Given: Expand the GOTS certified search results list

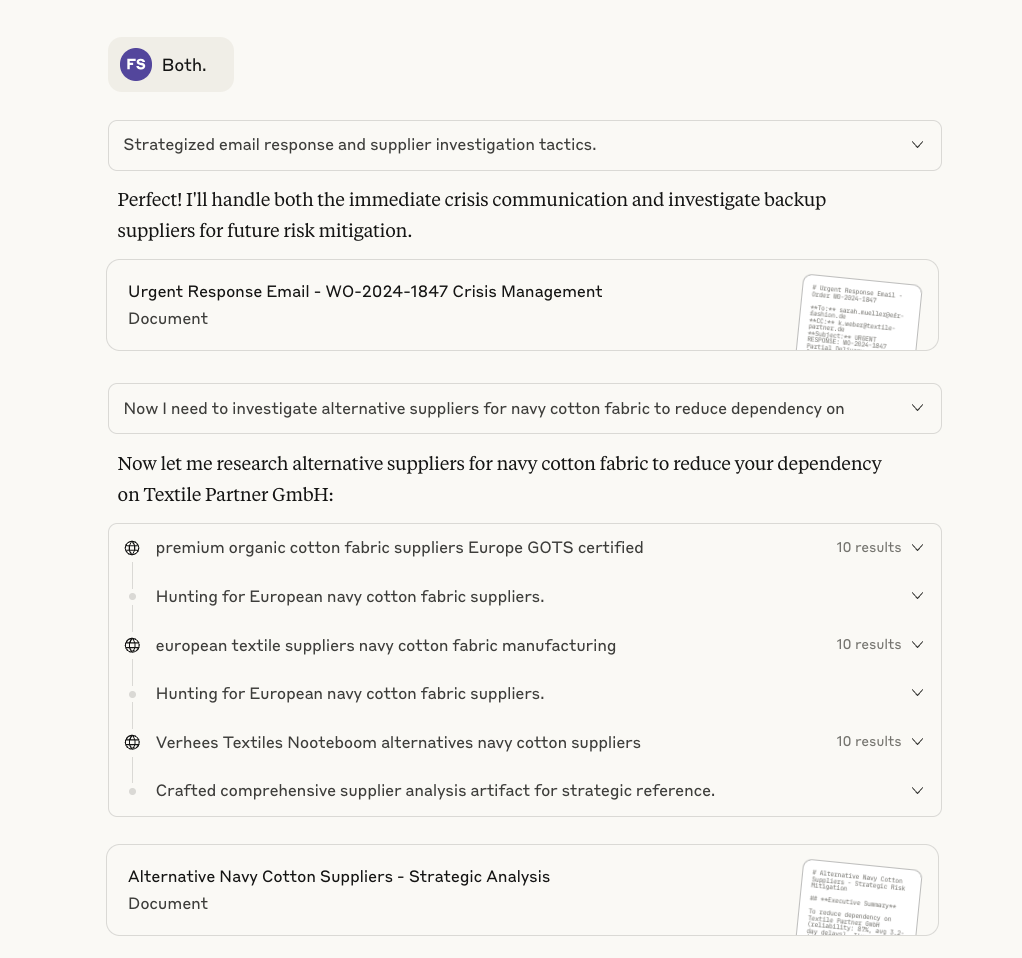Looking at the screenshot, I should pyautogui.click(x=917, y=547).
